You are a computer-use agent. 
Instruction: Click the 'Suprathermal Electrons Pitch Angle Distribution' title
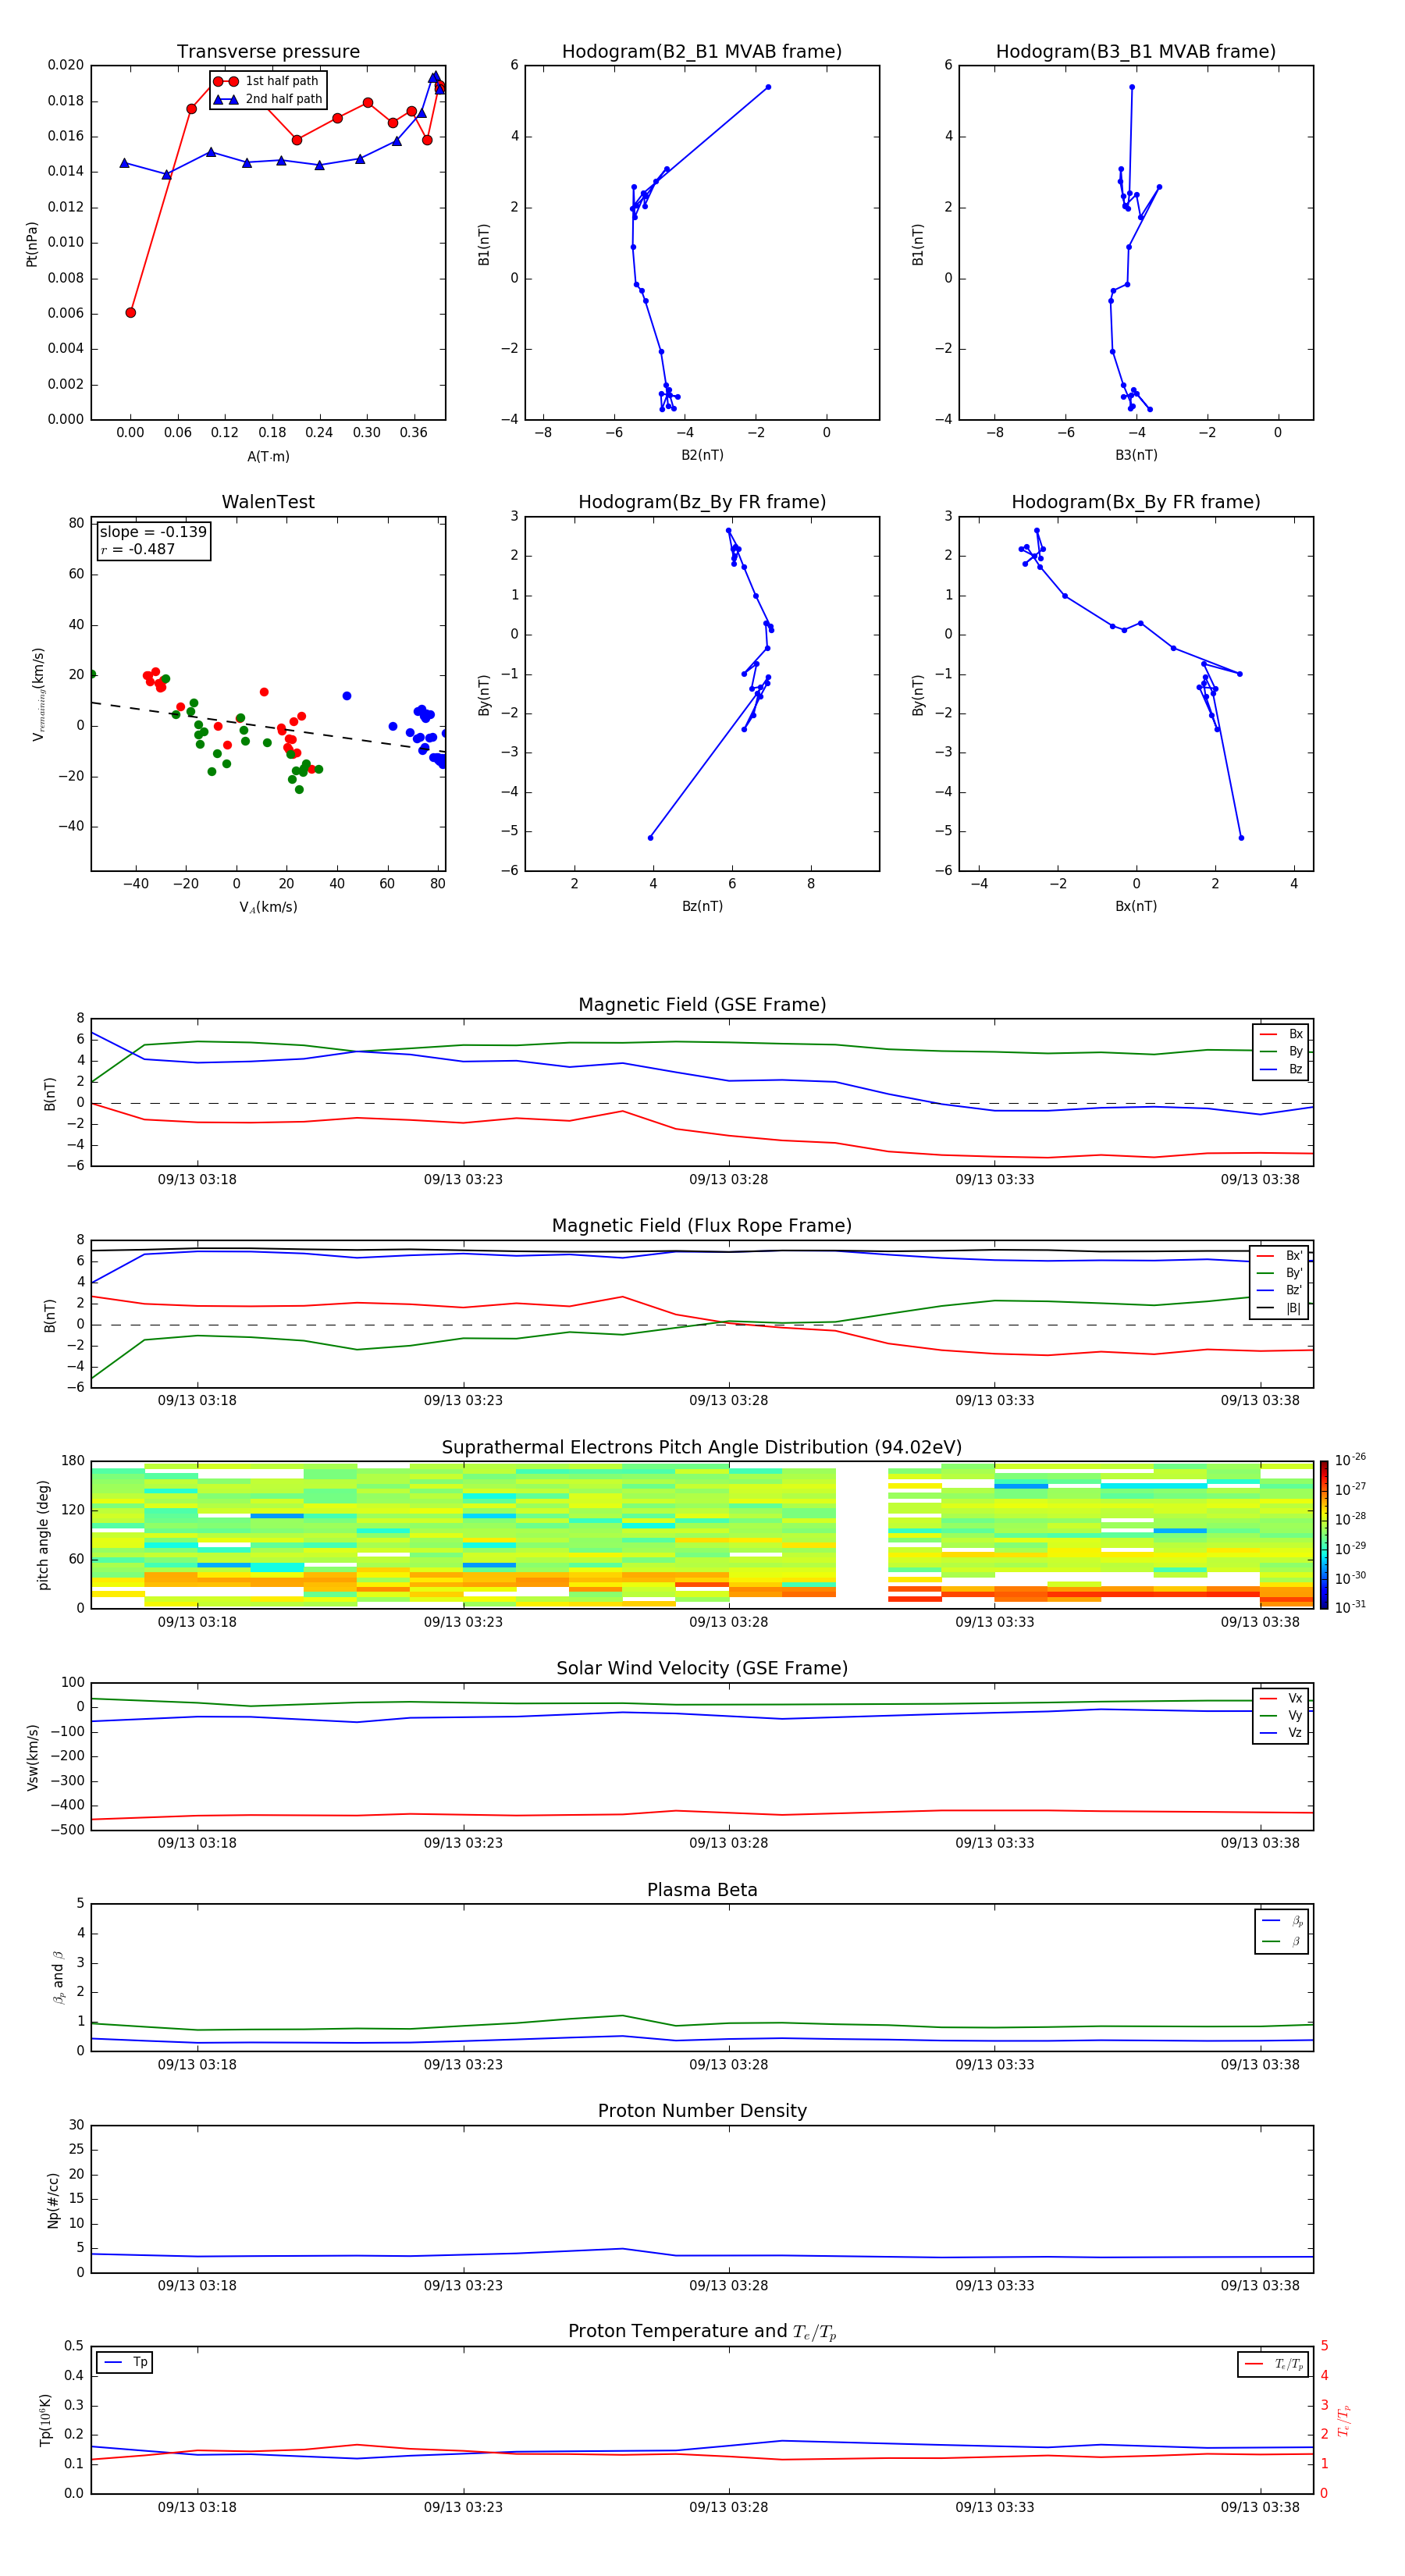[x=702, y=1448]
